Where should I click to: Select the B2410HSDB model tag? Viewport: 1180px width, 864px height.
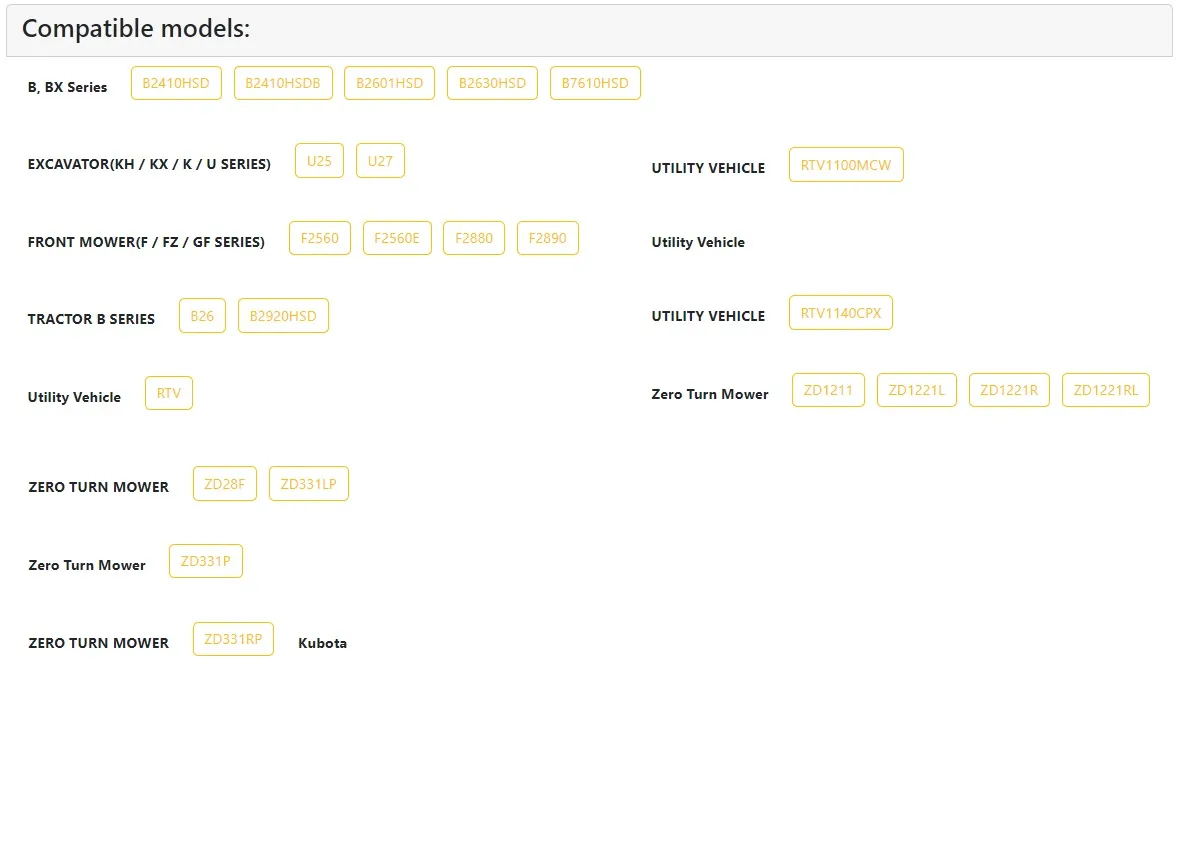(x=283, y=83)
